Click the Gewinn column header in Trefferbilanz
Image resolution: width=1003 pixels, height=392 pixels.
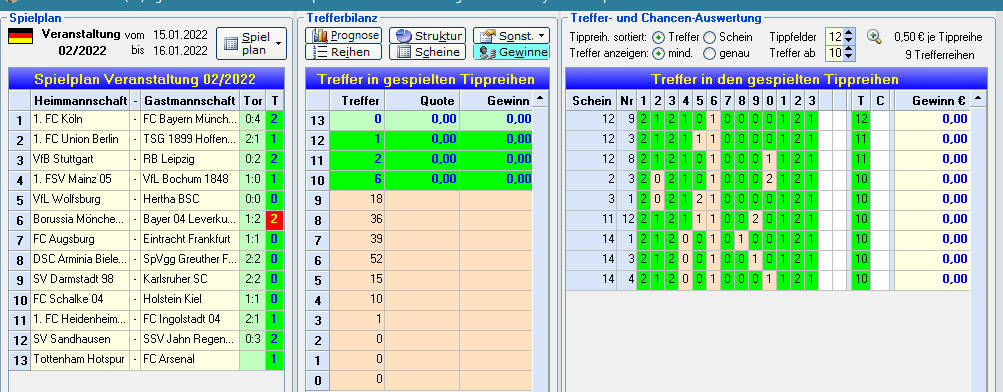(495, 100)
